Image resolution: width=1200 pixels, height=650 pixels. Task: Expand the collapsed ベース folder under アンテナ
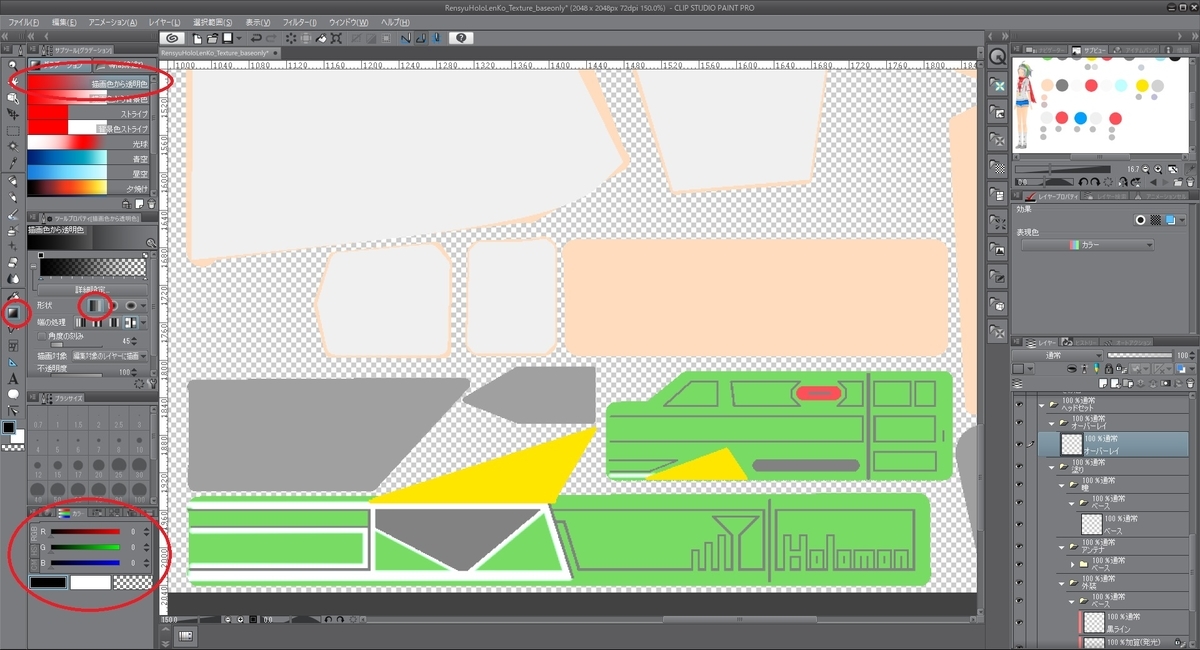click(x=1072, y=564)
